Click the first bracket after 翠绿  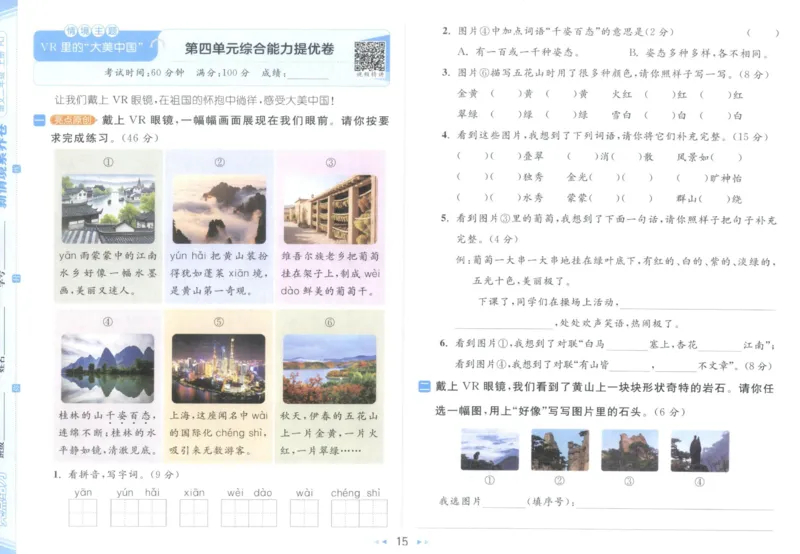click(x=507, y=114)
